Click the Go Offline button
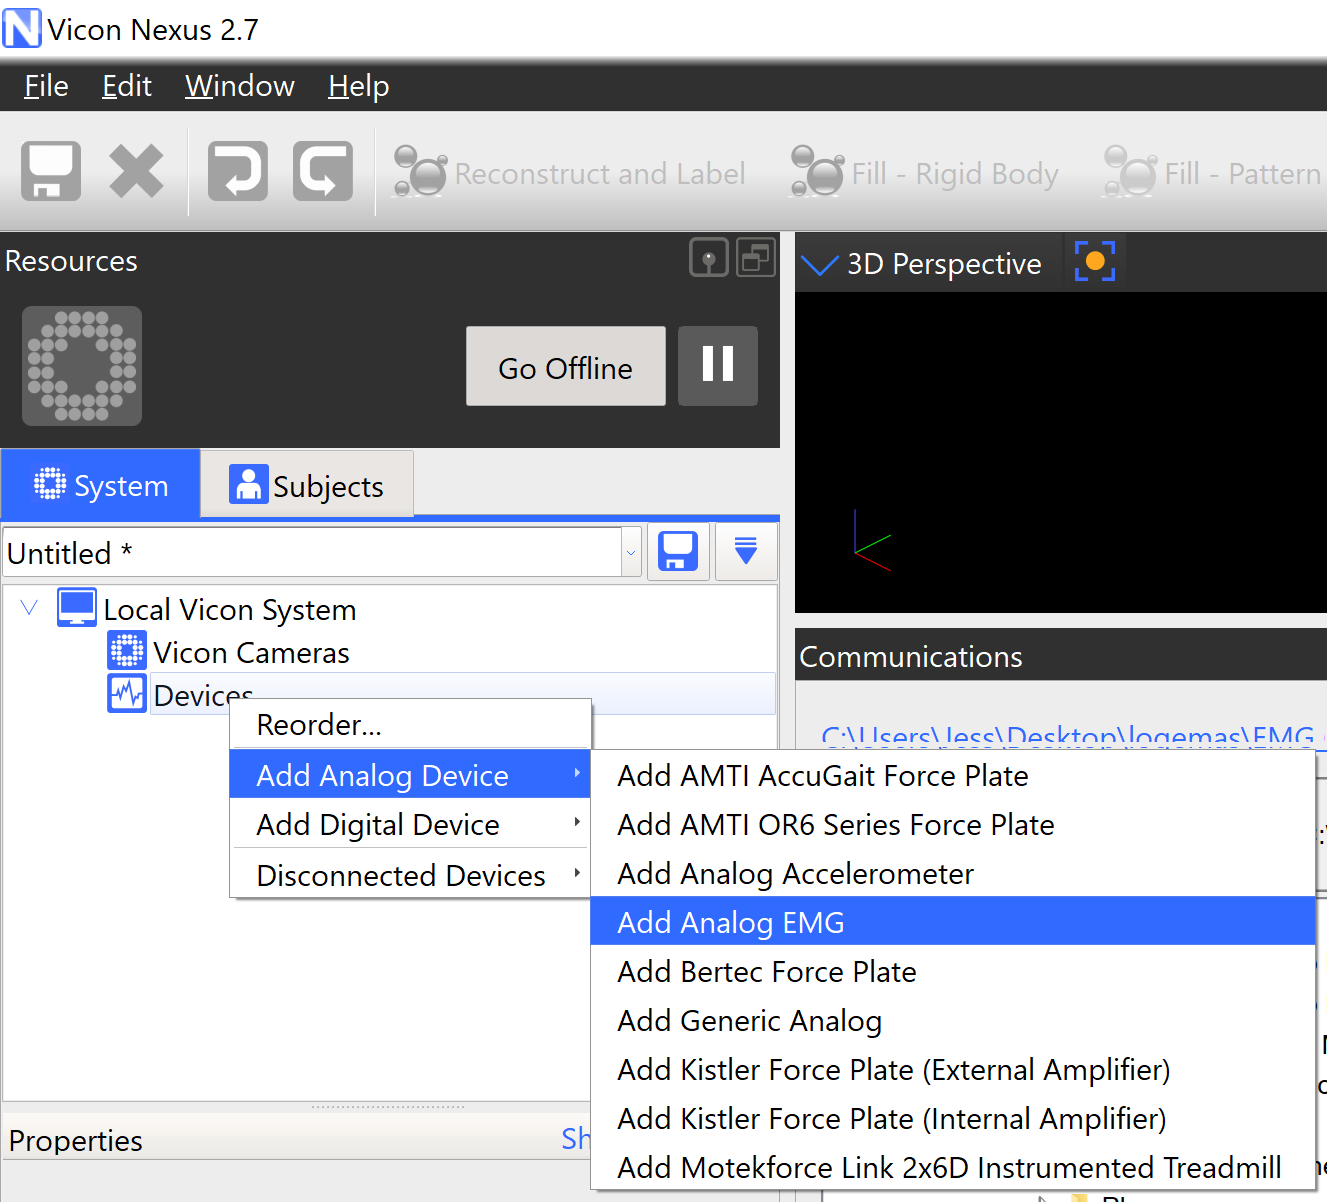Image resolution: width=1327 pixels, height=1202 pixels. click(566, 366)
